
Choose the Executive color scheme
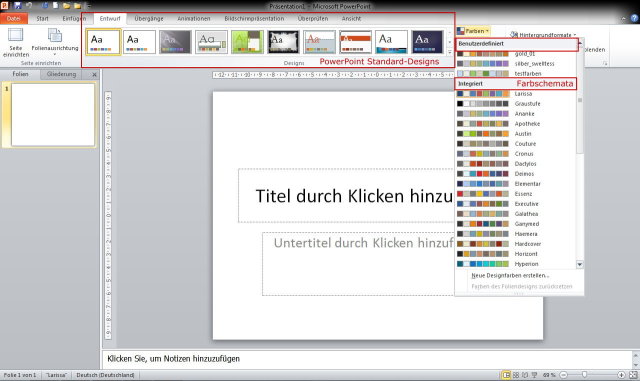516,204
